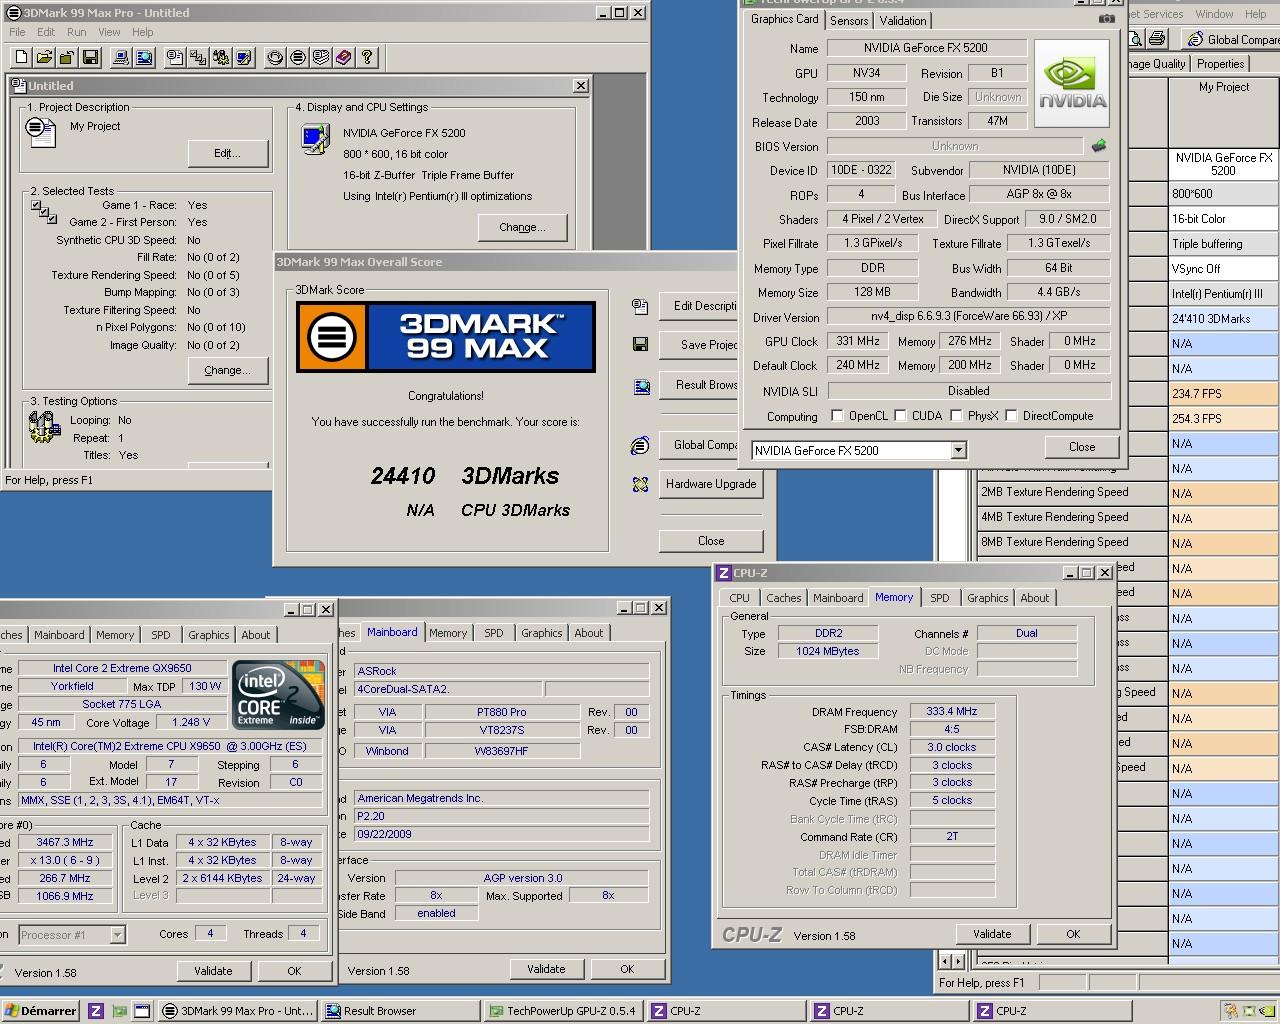This screenshot has width=1280, height=1024.
Task: Open System Info computer icon in 3DMark toolbar
Action: tap(121, 58)
